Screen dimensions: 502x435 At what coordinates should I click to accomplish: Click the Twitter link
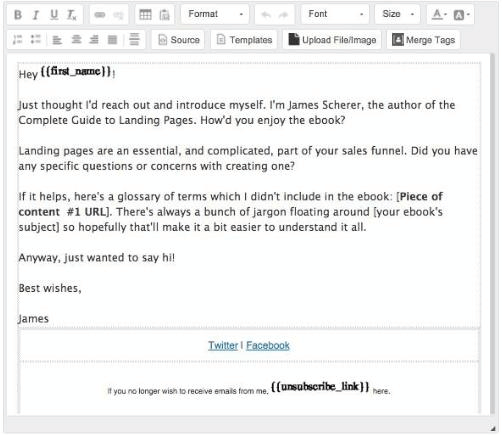click(223, 345)
